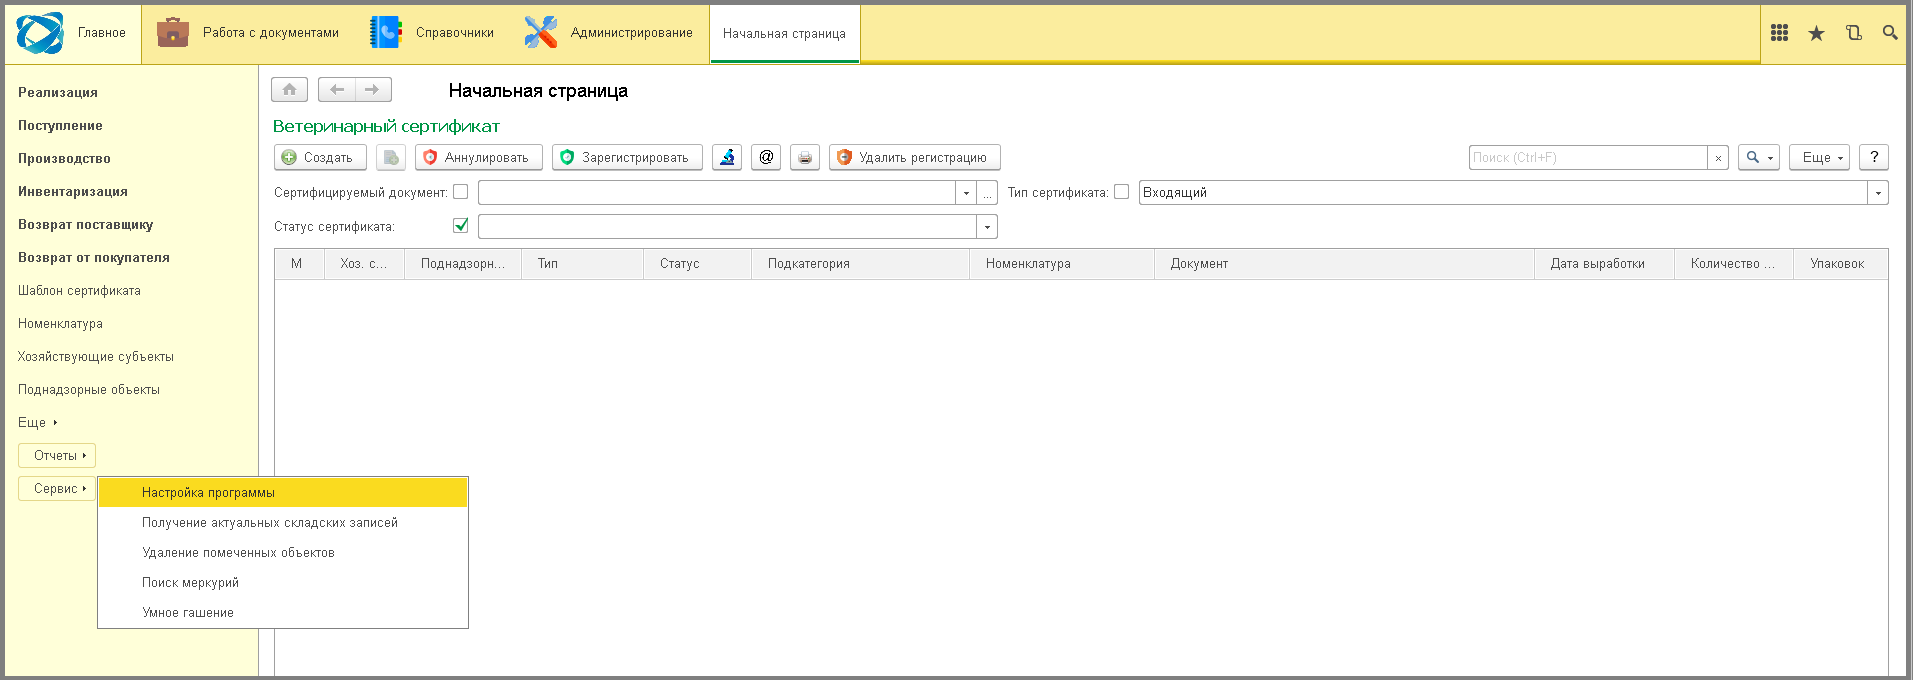Viewport: 1913px width, 680px height.
Task: Open Шаблон сертификата link
Action: [x=79, y=290]
